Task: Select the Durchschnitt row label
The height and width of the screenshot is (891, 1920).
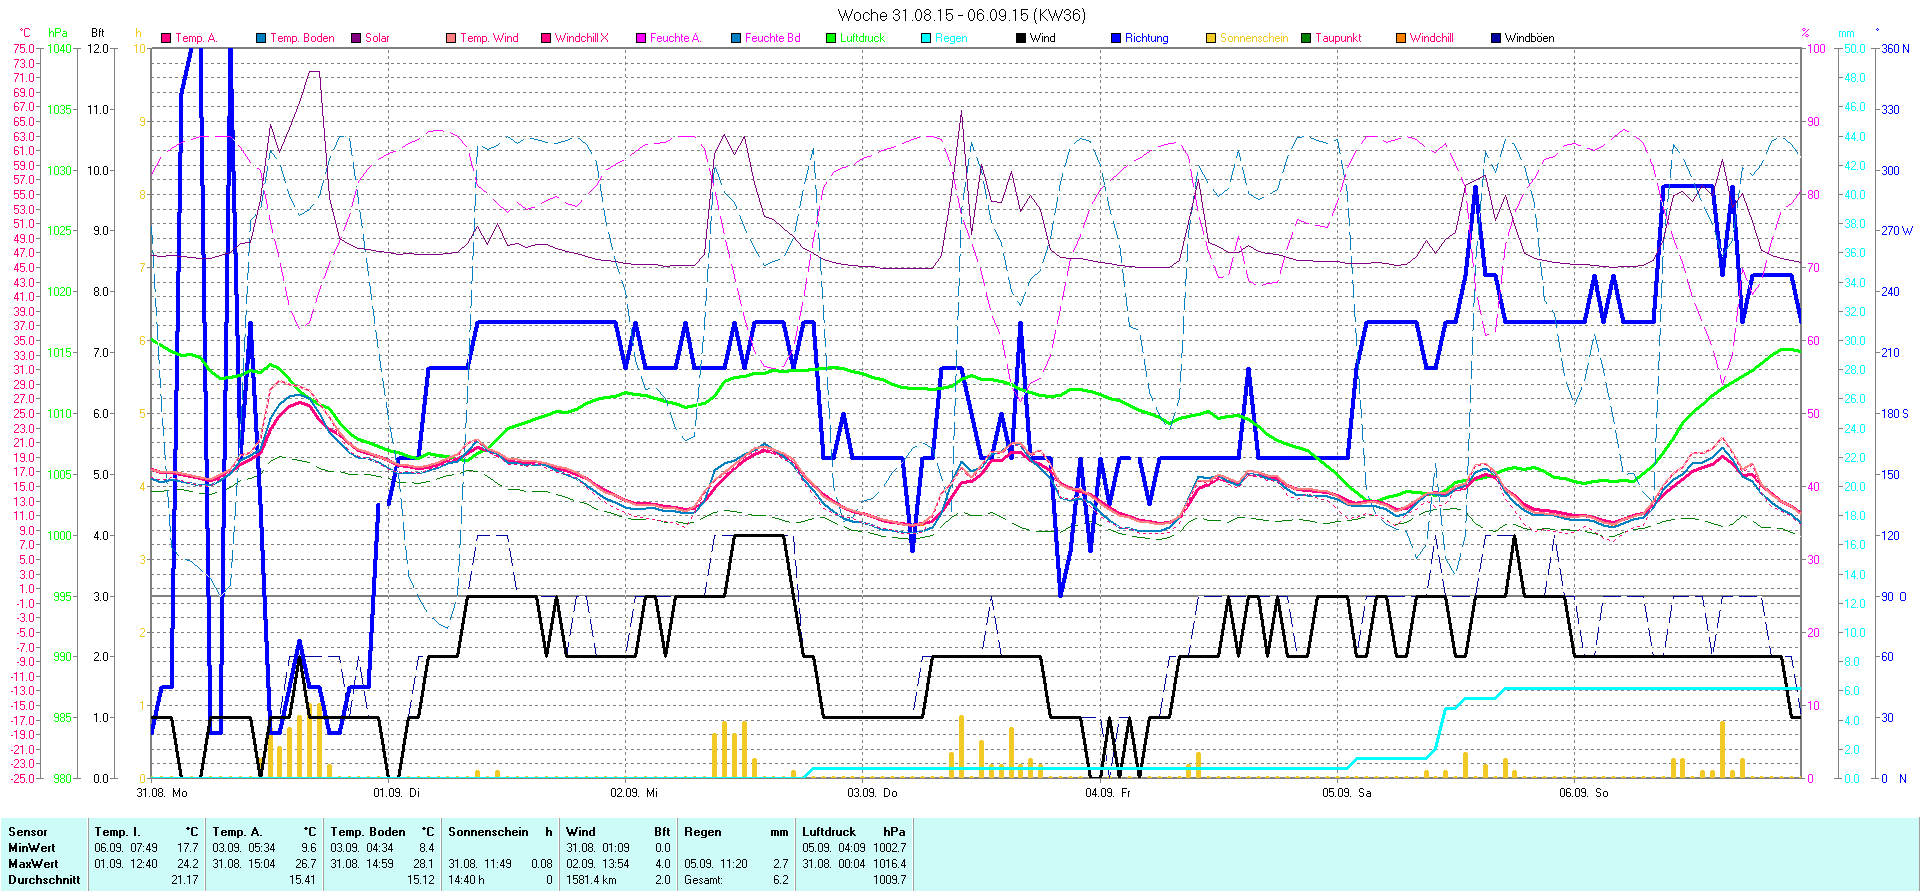Action: click(44, 880)
